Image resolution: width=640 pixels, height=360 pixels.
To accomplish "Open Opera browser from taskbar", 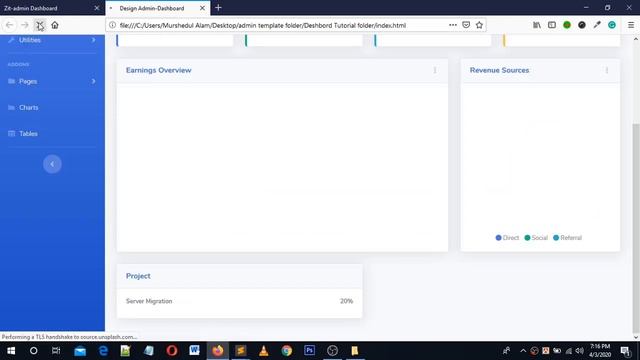I will click(x=172, y=351).
